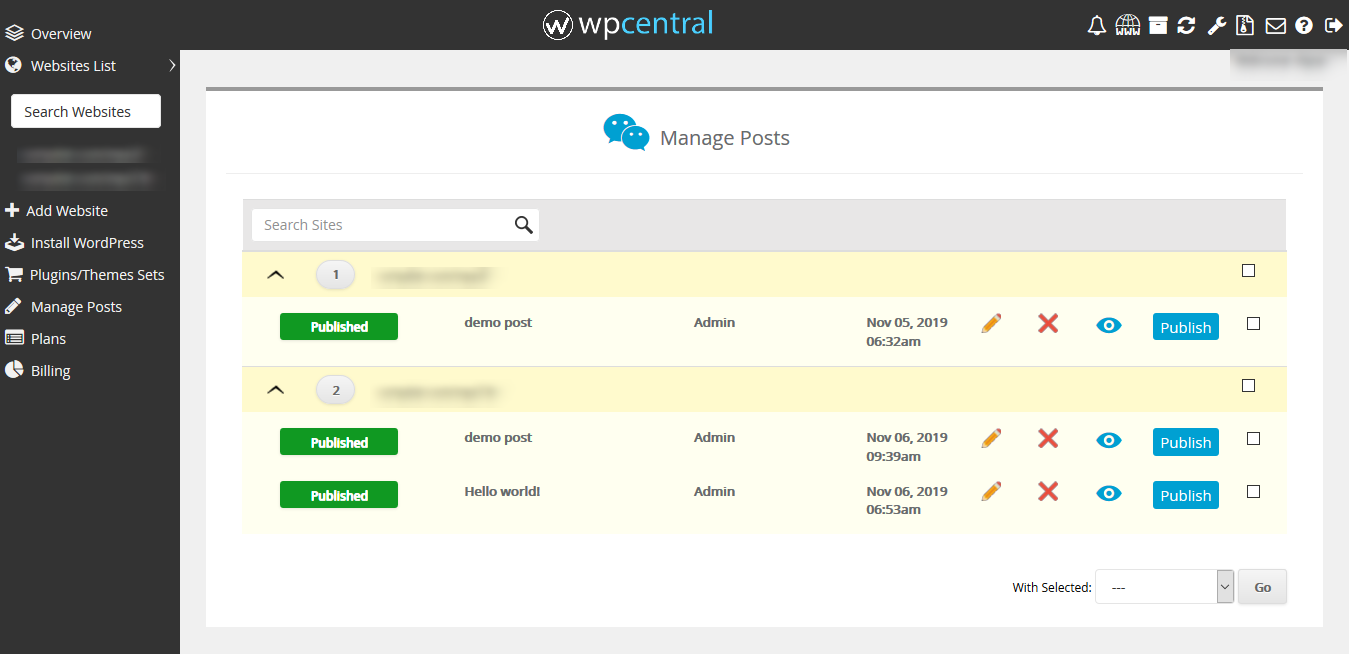Click site number 2 badge

click(336, 389)
